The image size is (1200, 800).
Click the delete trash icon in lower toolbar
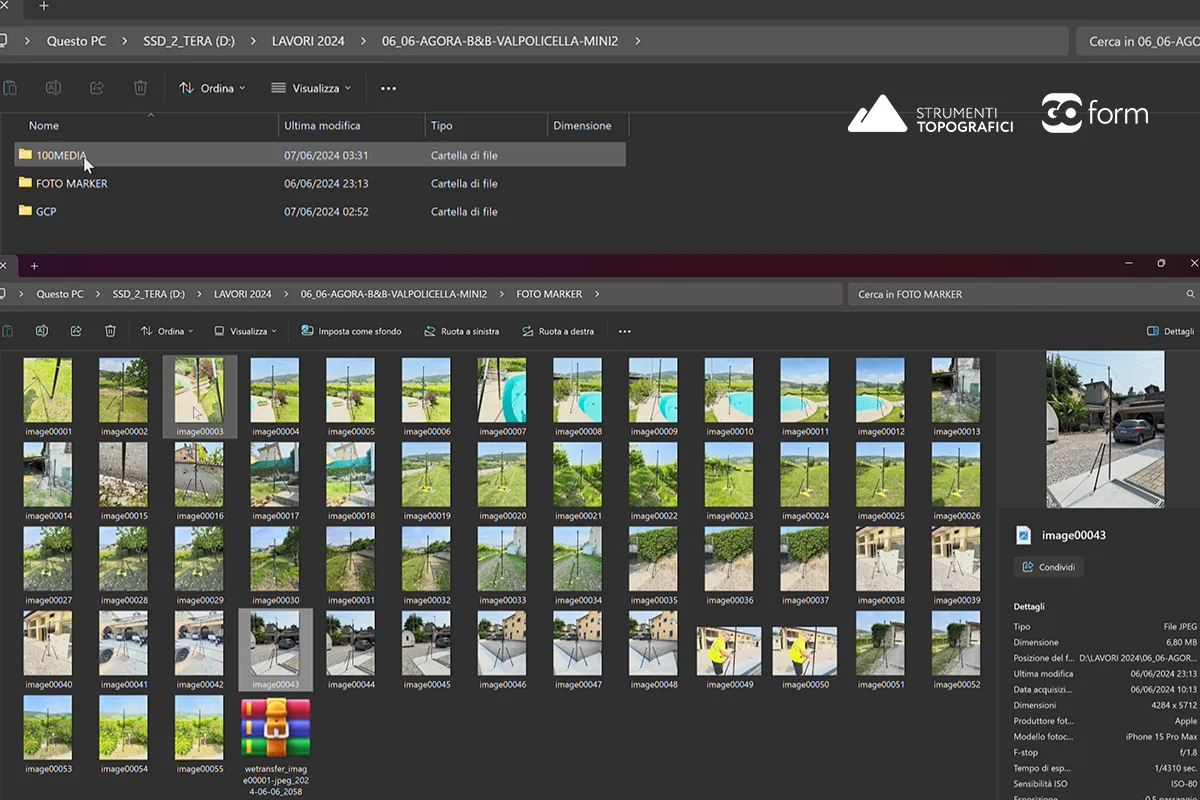click(x=110, y=331)
